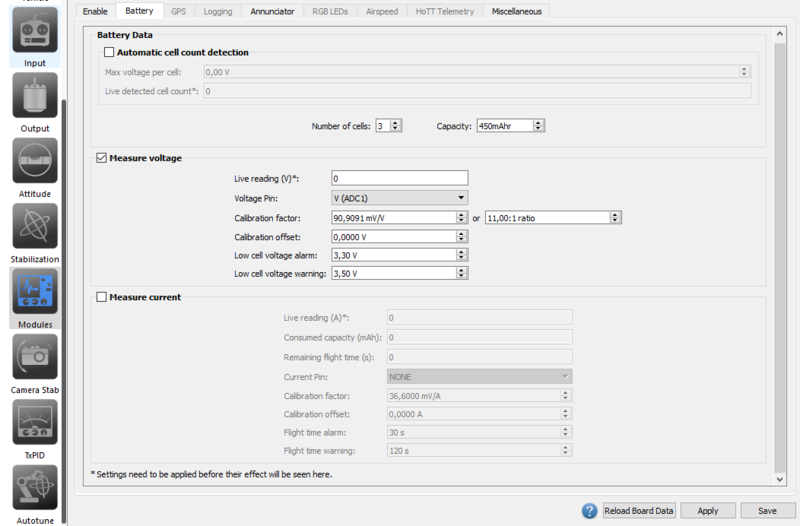This screenshot has width=800, height=526.
Task: Click the Remaining flight time (s) field
Action: coord(480,357)
